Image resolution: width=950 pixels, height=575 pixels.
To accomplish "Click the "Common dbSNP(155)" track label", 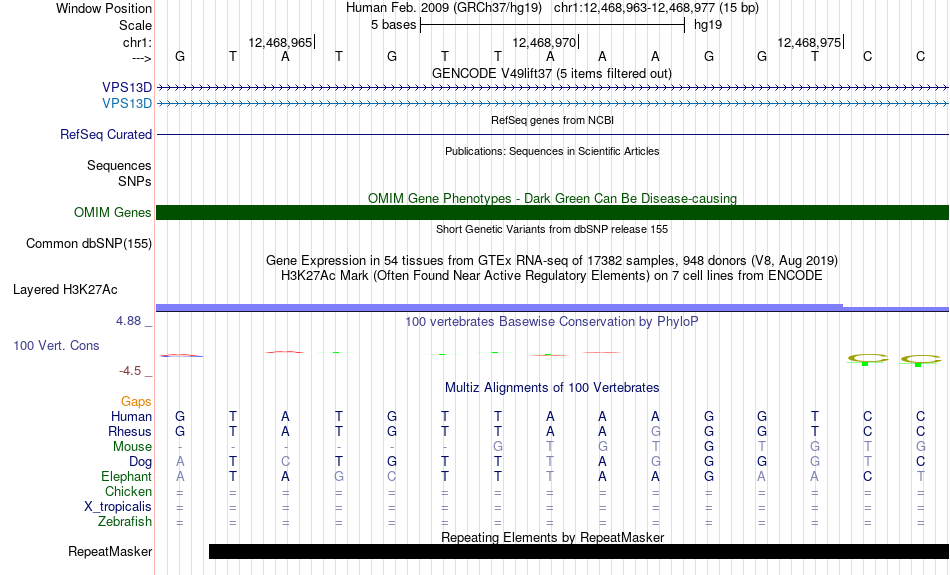I will click(x=89, y=244).
